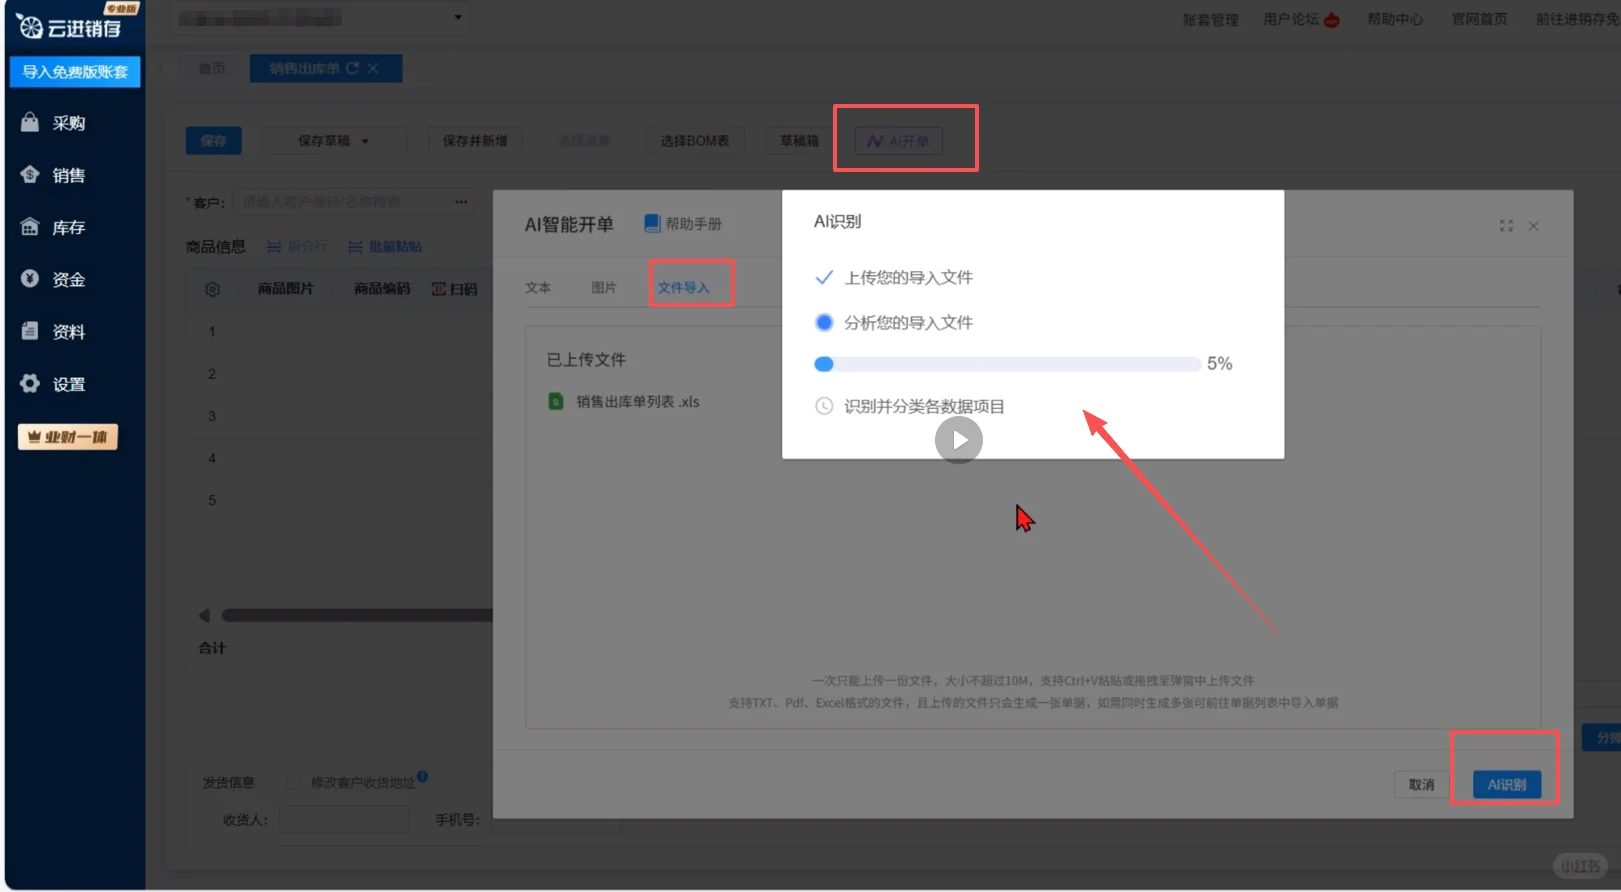Click the AI开单 toolbar button
This screenshot has height=892, width=1621.
click(899, 141)
